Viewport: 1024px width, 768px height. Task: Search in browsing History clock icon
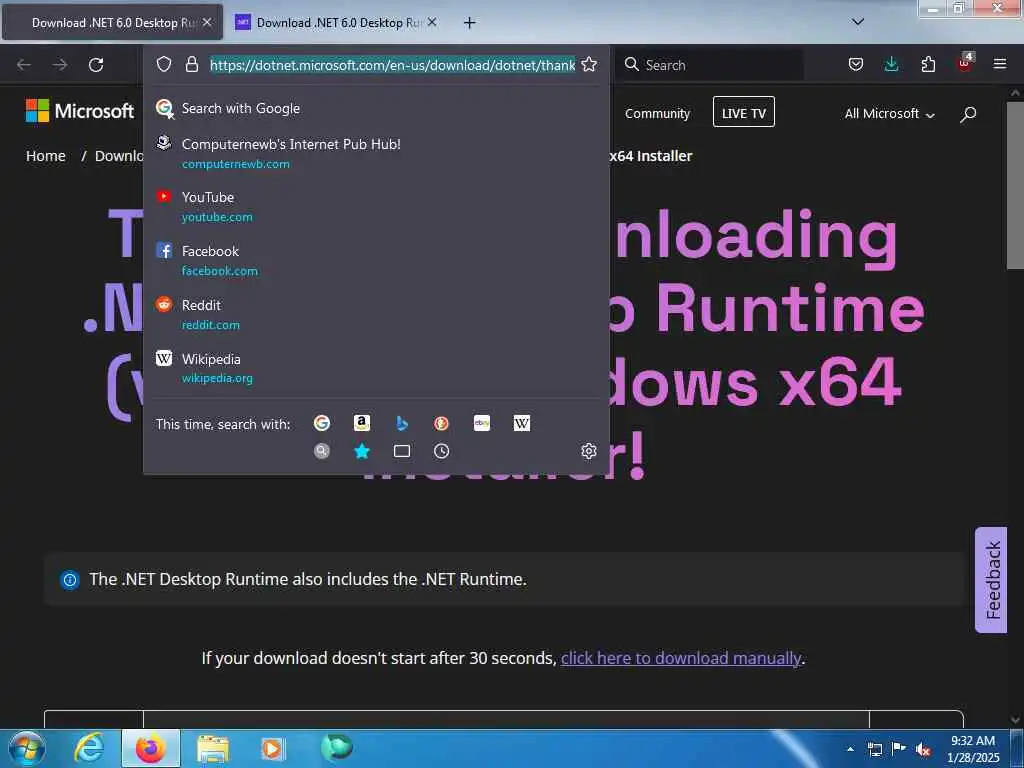pyautogui.click(x=441, y=451)
